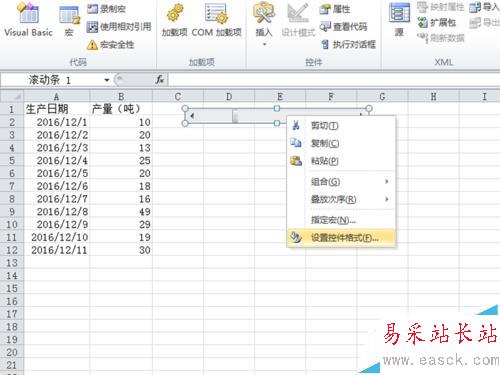Click the fx Insert Function button
The width and height of the screenshot is (500, 375).
click(x=160, y=80)
